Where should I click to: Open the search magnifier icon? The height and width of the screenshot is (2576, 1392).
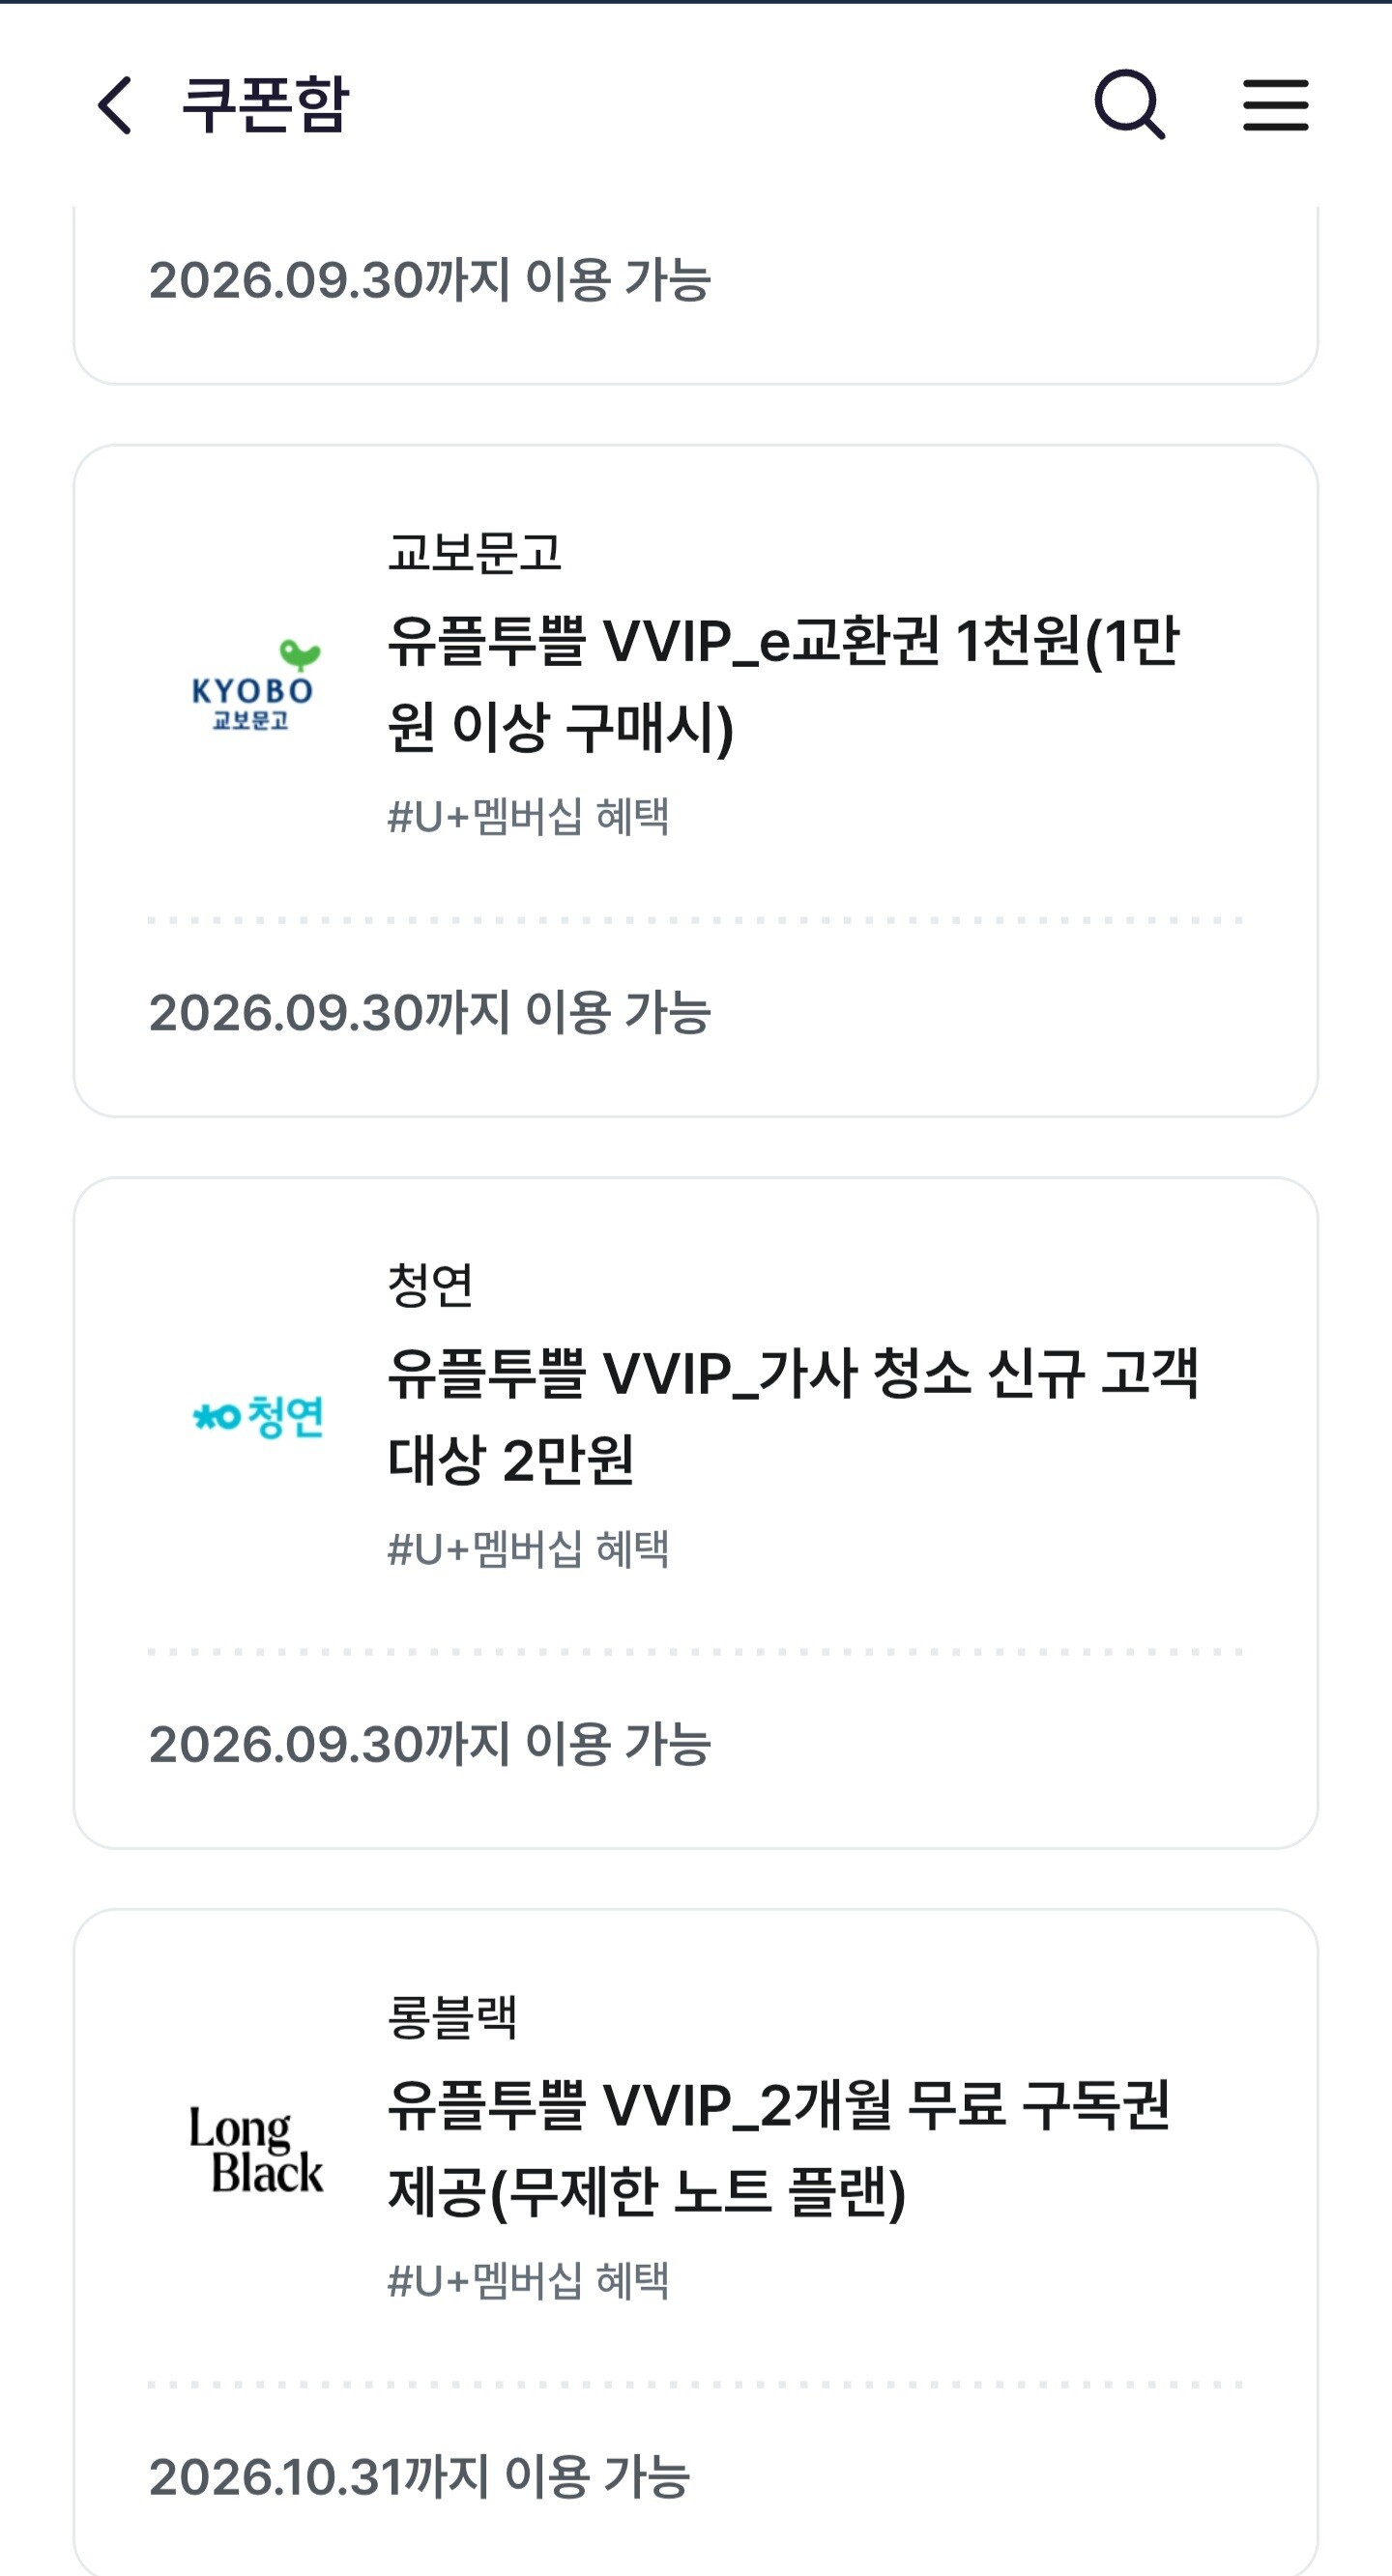[1130, 104]
